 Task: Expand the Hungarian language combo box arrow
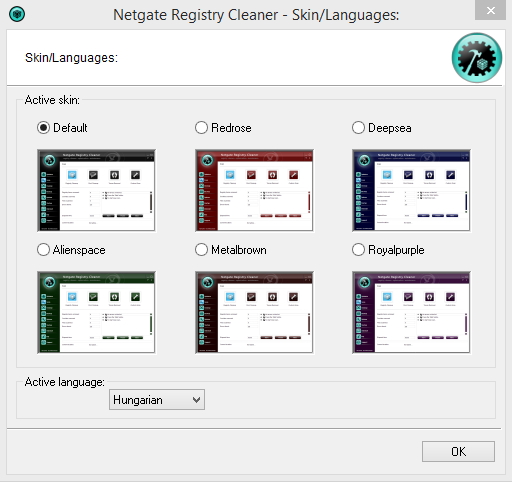(x=196, y=400)
